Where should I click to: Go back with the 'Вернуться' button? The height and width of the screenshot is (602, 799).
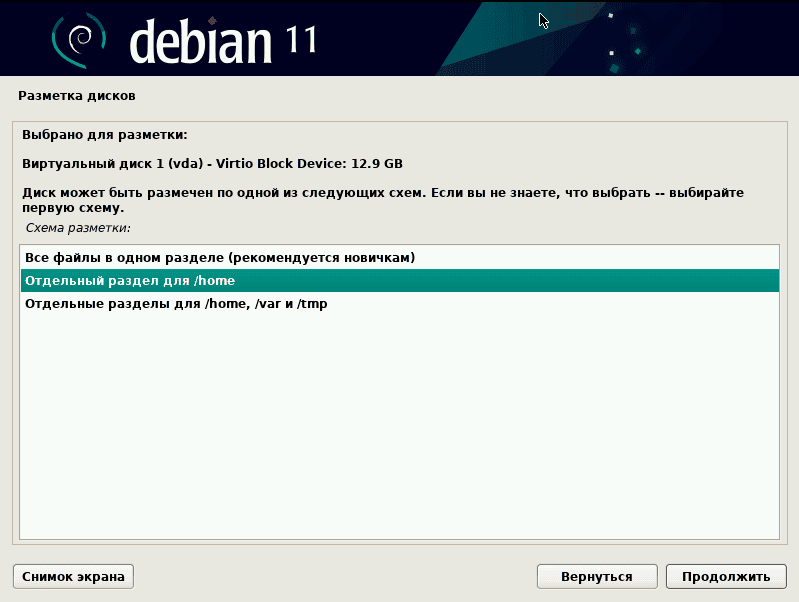[x=597, y=577]
